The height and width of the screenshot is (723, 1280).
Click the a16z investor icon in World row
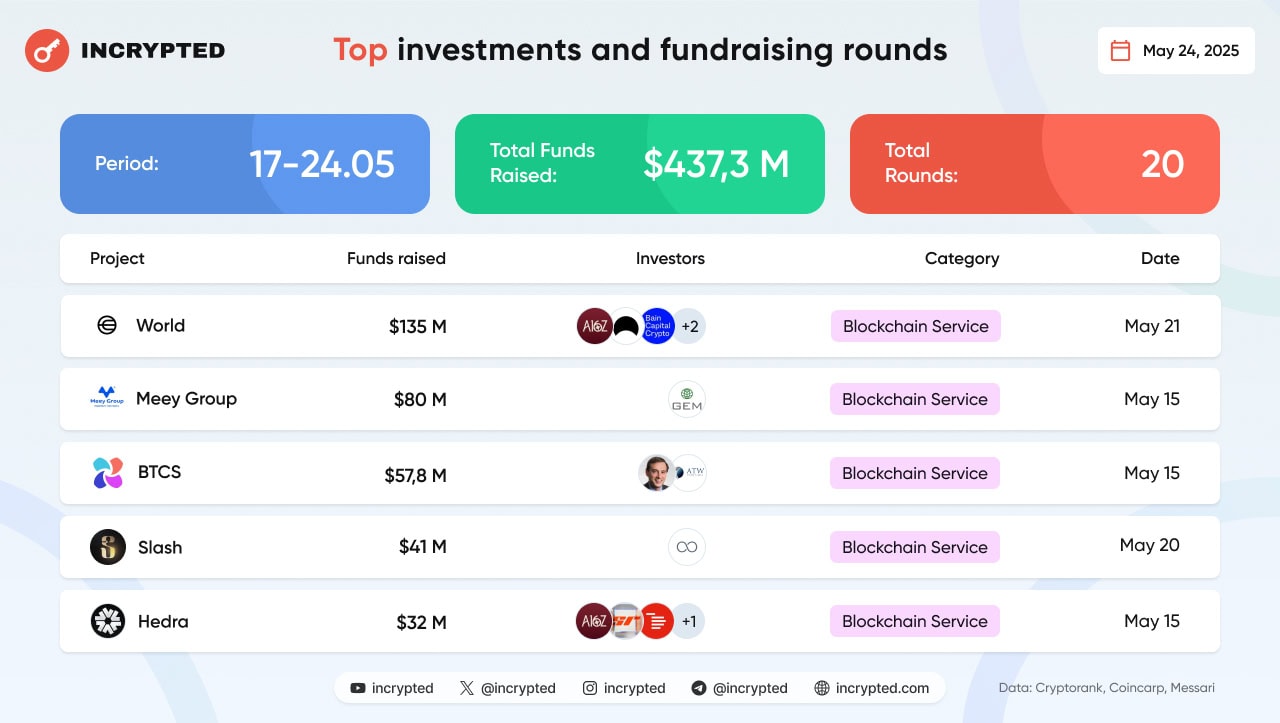pyautogui.click(x=595, y=326)
